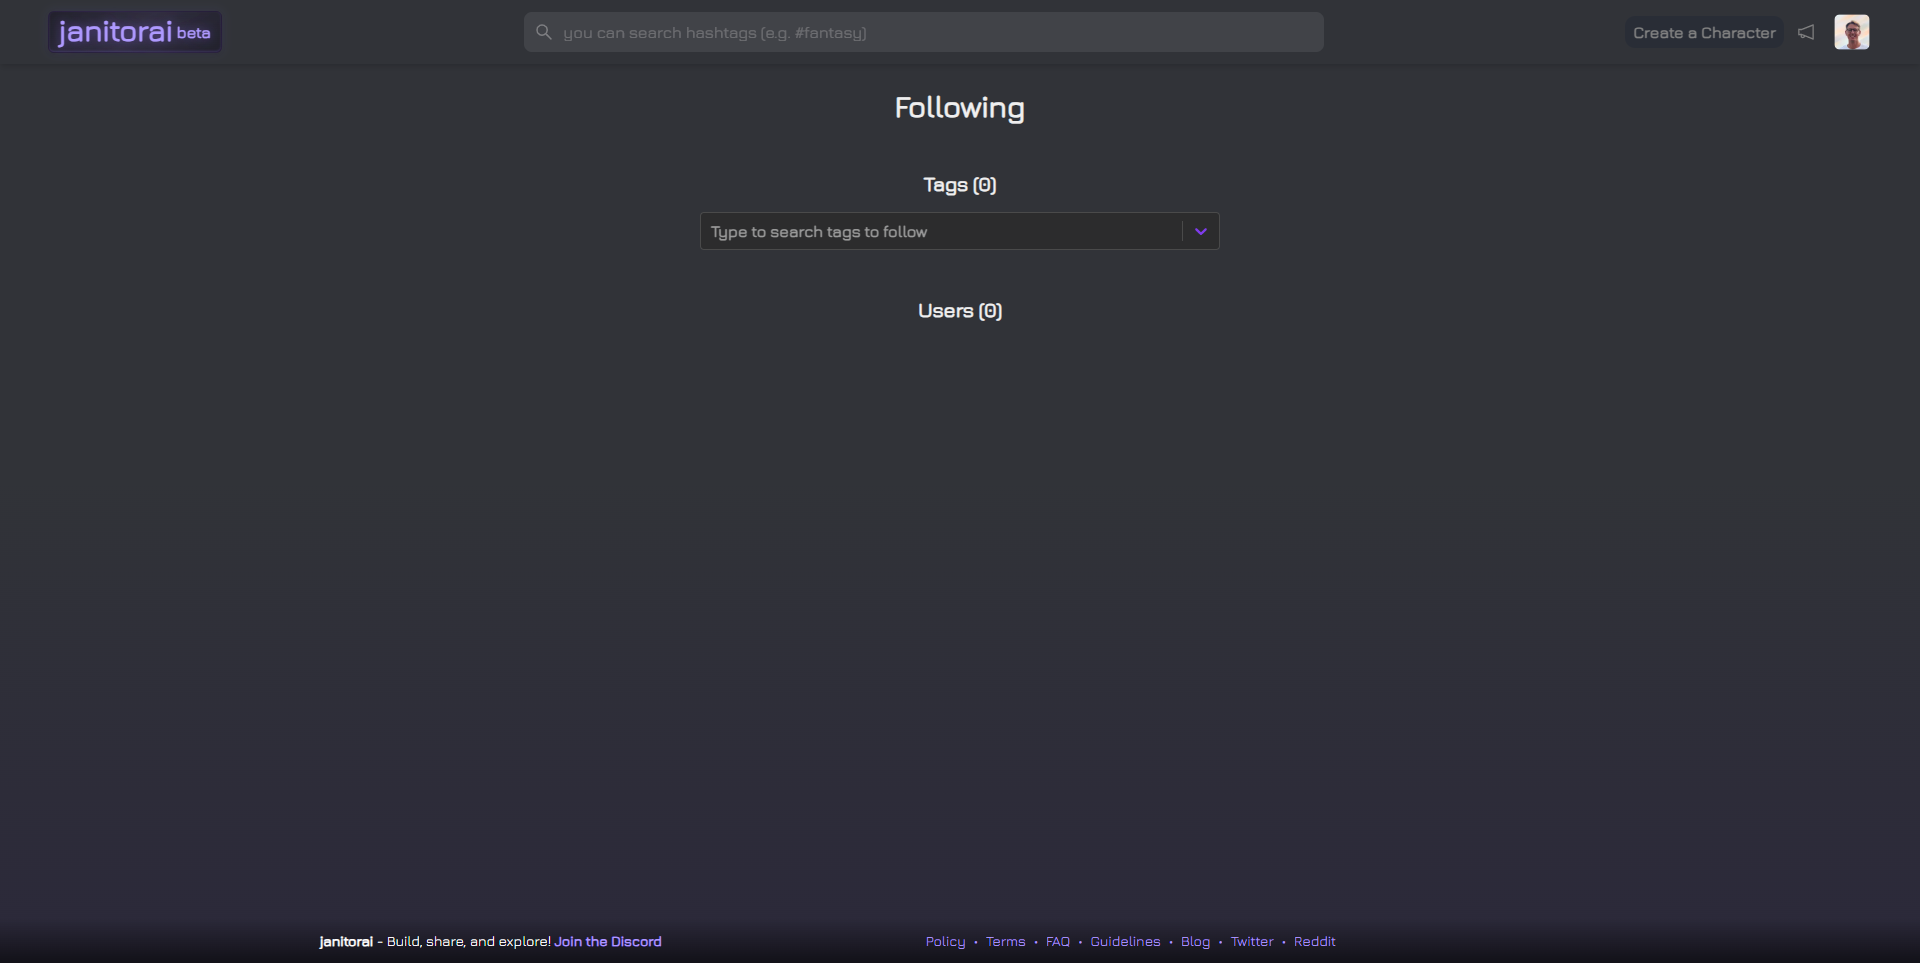1920x963 pixels.
Task: Click the Create a Character button
Action: (x=1704, y=33)
